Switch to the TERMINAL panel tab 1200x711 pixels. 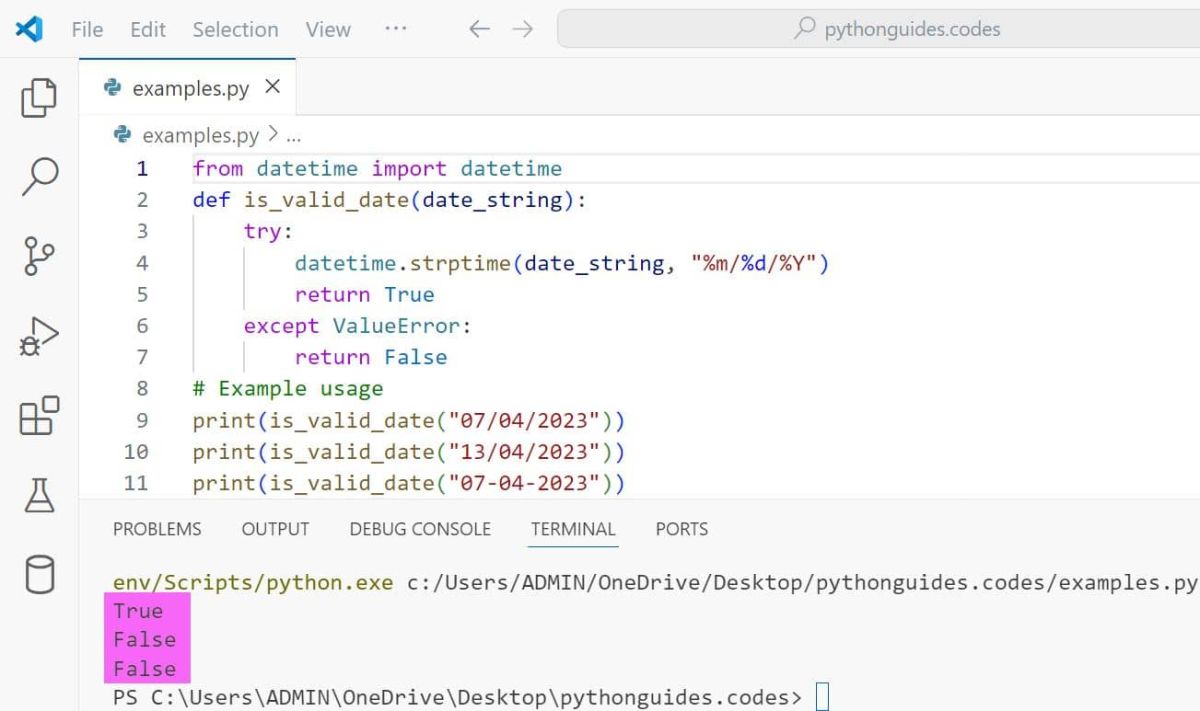573,529
